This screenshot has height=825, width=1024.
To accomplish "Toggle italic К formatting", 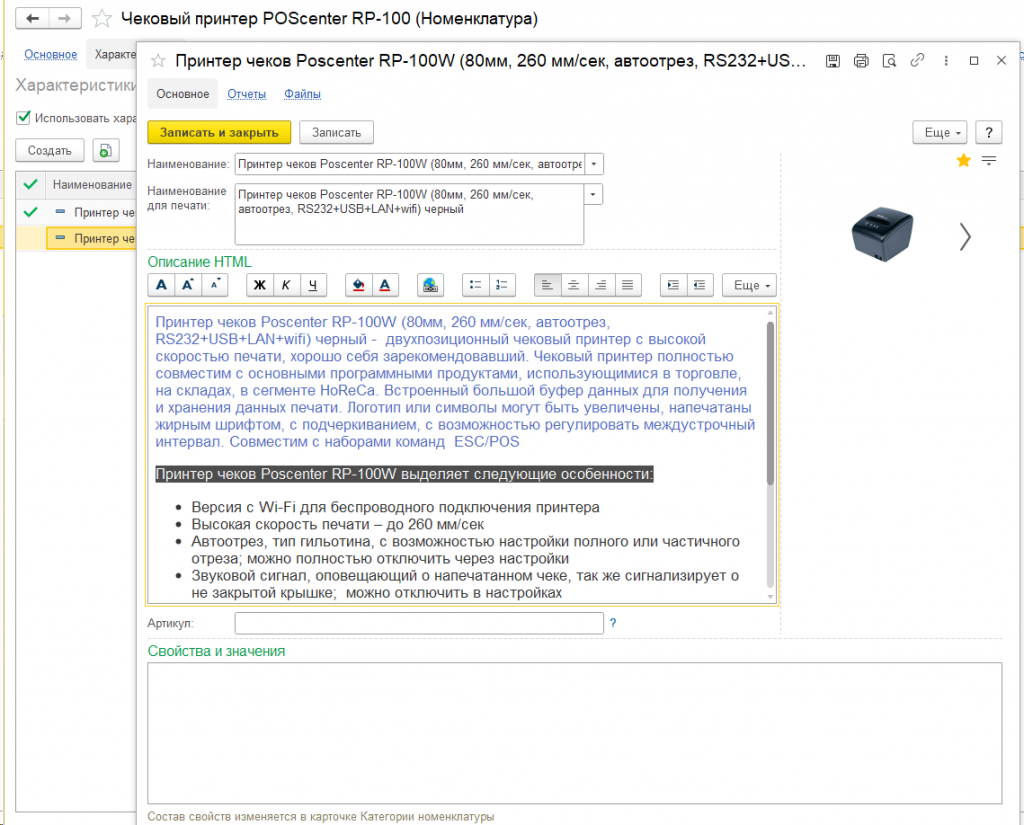I will pos(286,285).
